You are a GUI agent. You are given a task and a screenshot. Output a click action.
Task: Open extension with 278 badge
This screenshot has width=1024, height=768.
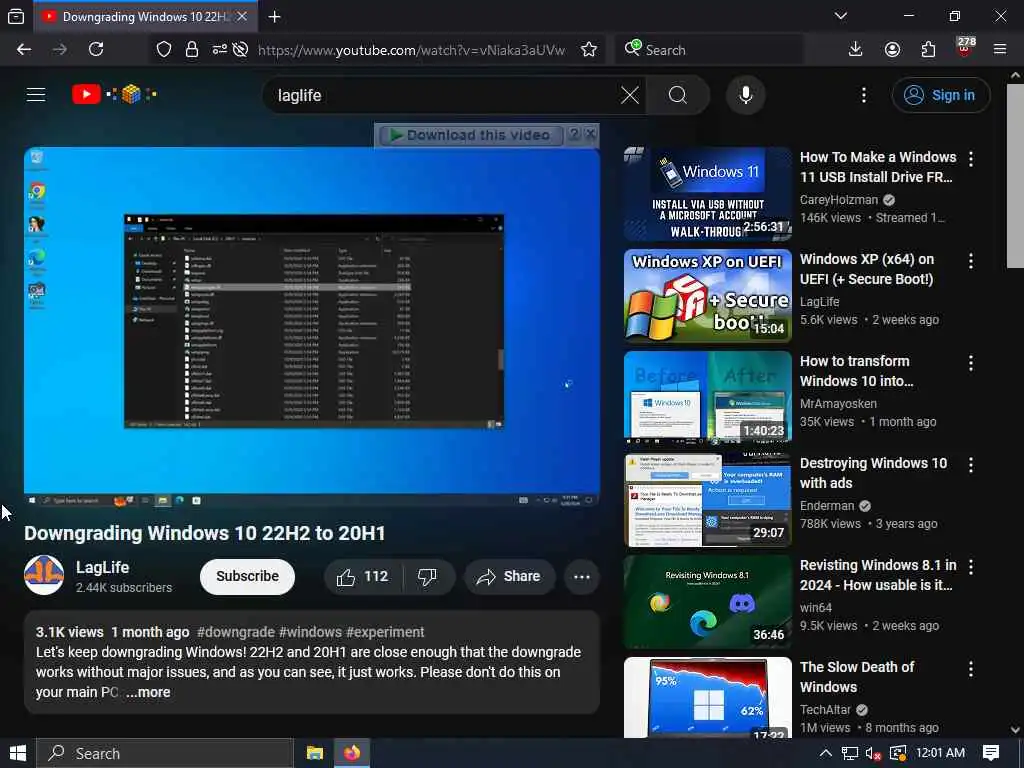point(965,48)
